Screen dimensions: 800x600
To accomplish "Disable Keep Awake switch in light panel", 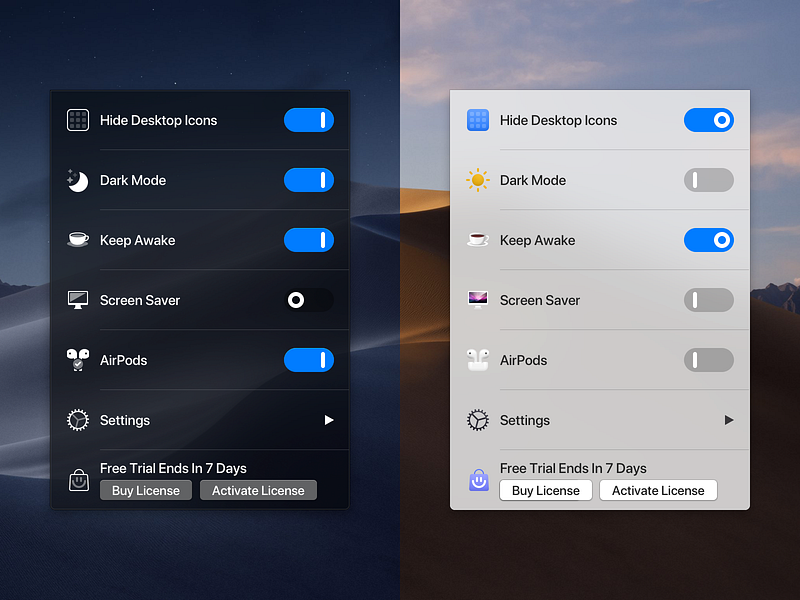I will click(x=709, y=240).
